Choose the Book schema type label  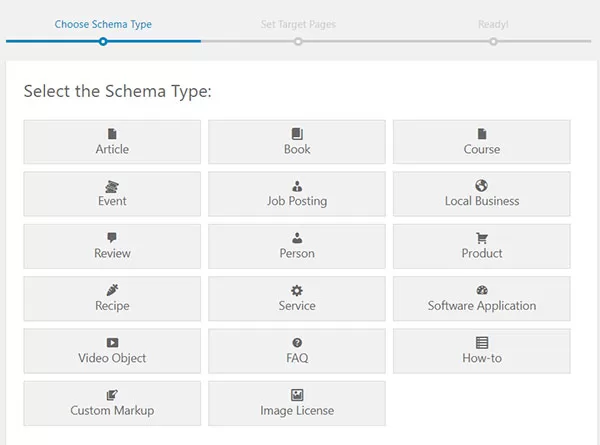[297, 149]
